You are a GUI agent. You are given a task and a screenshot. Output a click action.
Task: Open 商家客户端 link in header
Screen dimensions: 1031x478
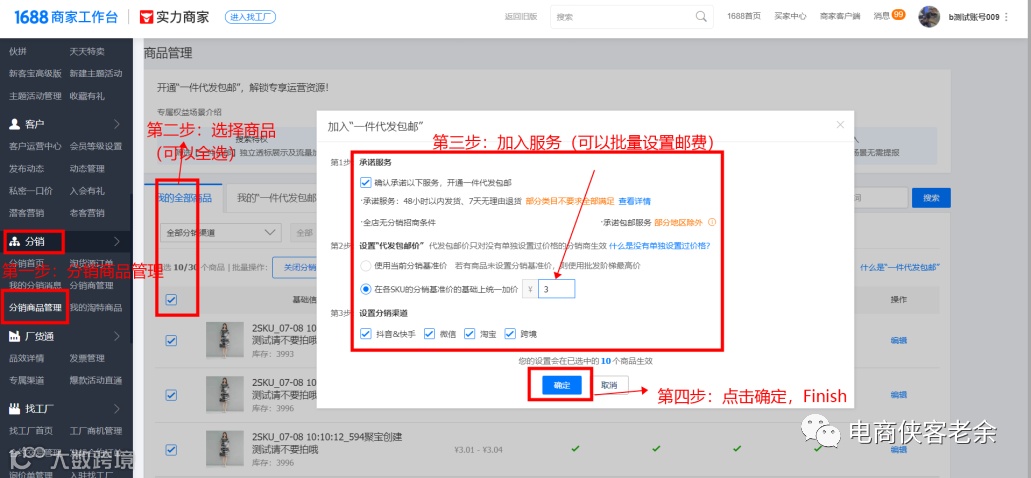(840, 17)
